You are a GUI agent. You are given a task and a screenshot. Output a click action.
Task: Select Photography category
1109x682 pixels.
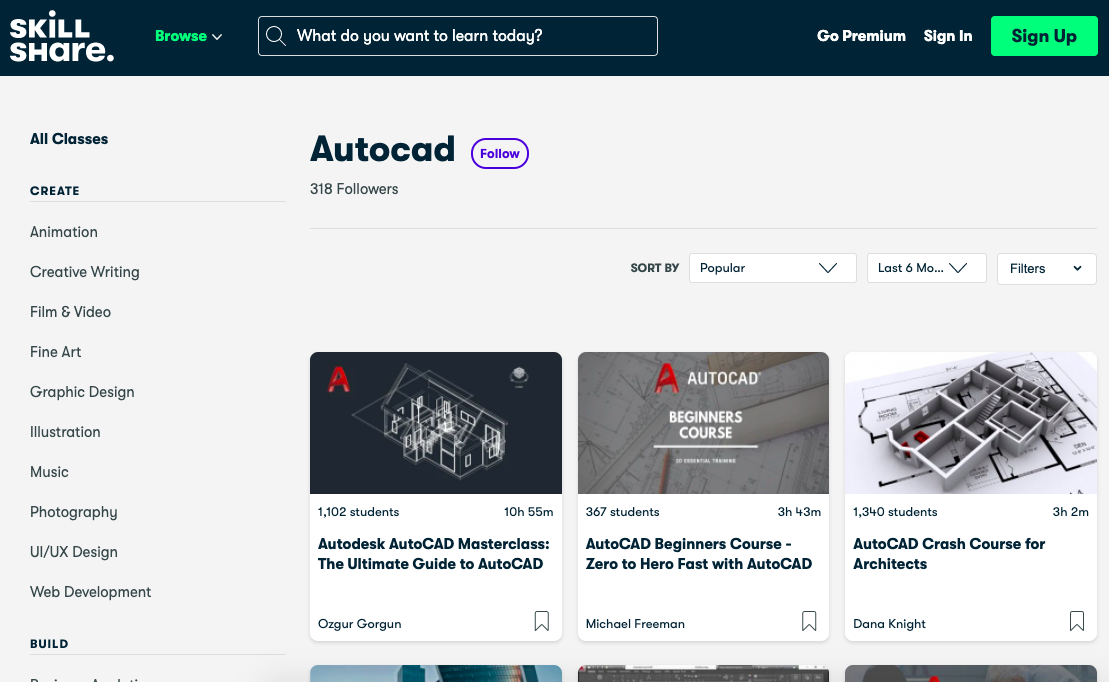pyautogui.click(x=74, y=512)
